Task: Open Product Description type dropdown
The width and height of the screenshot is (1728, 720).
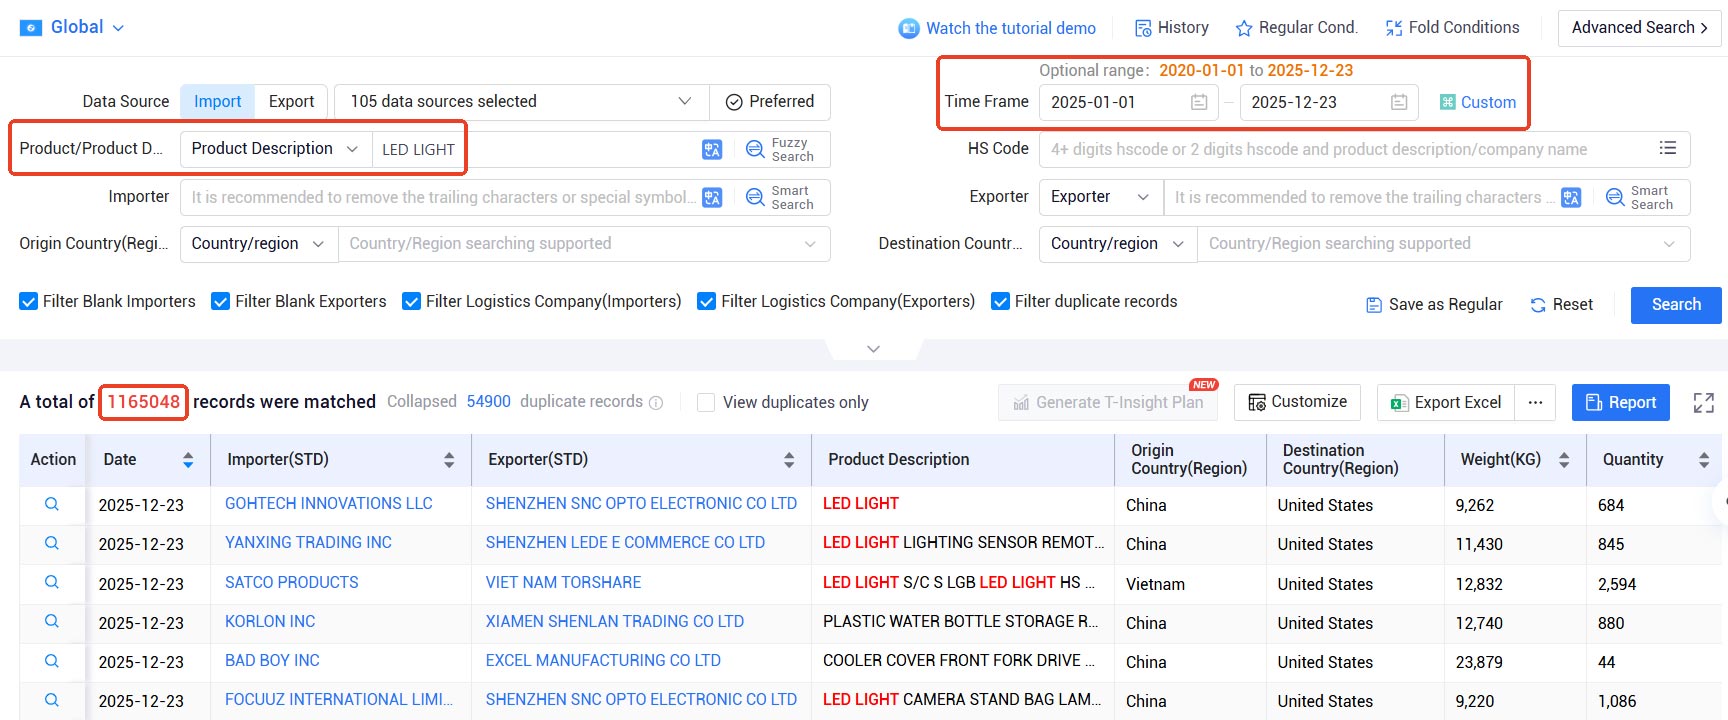Action: click(x=275, y=149)
